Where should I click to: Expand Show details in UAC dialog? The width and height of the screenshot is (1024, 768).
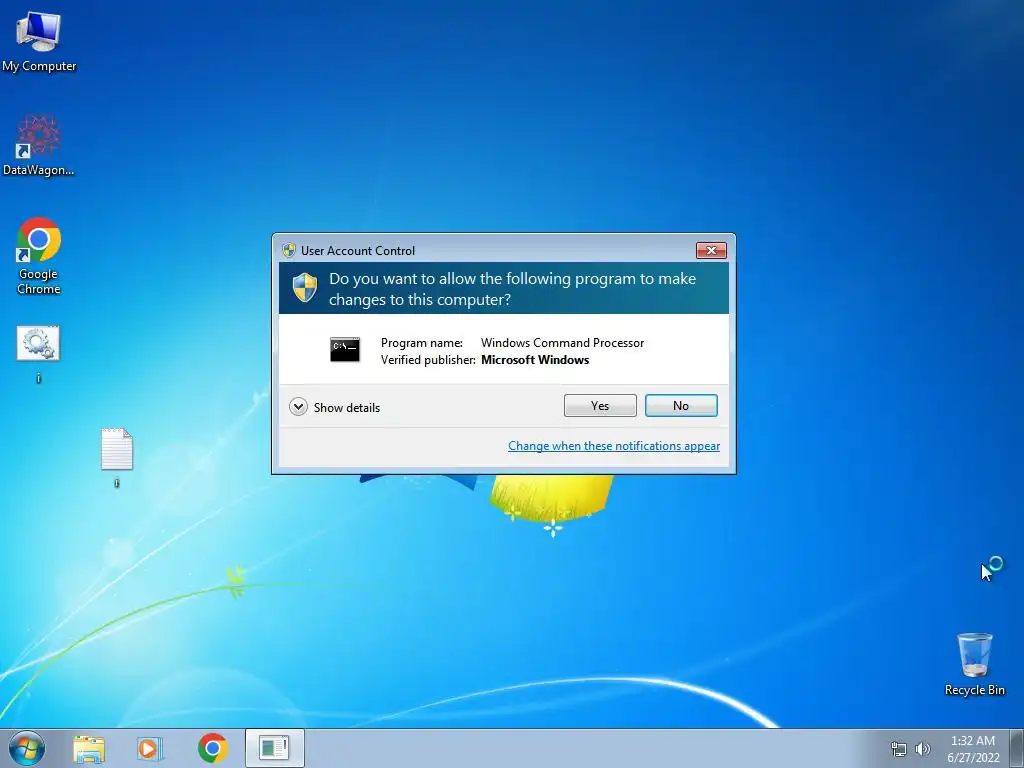coord(334,408)
